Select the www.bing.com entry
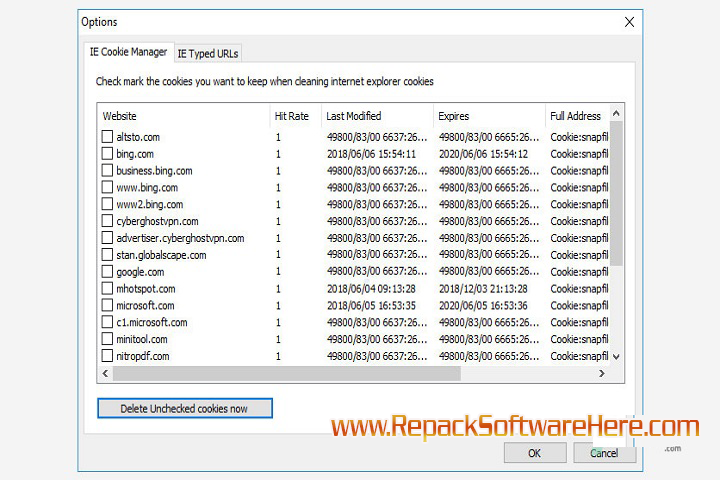The image size is (720, 480). click(x=147, y=187)
